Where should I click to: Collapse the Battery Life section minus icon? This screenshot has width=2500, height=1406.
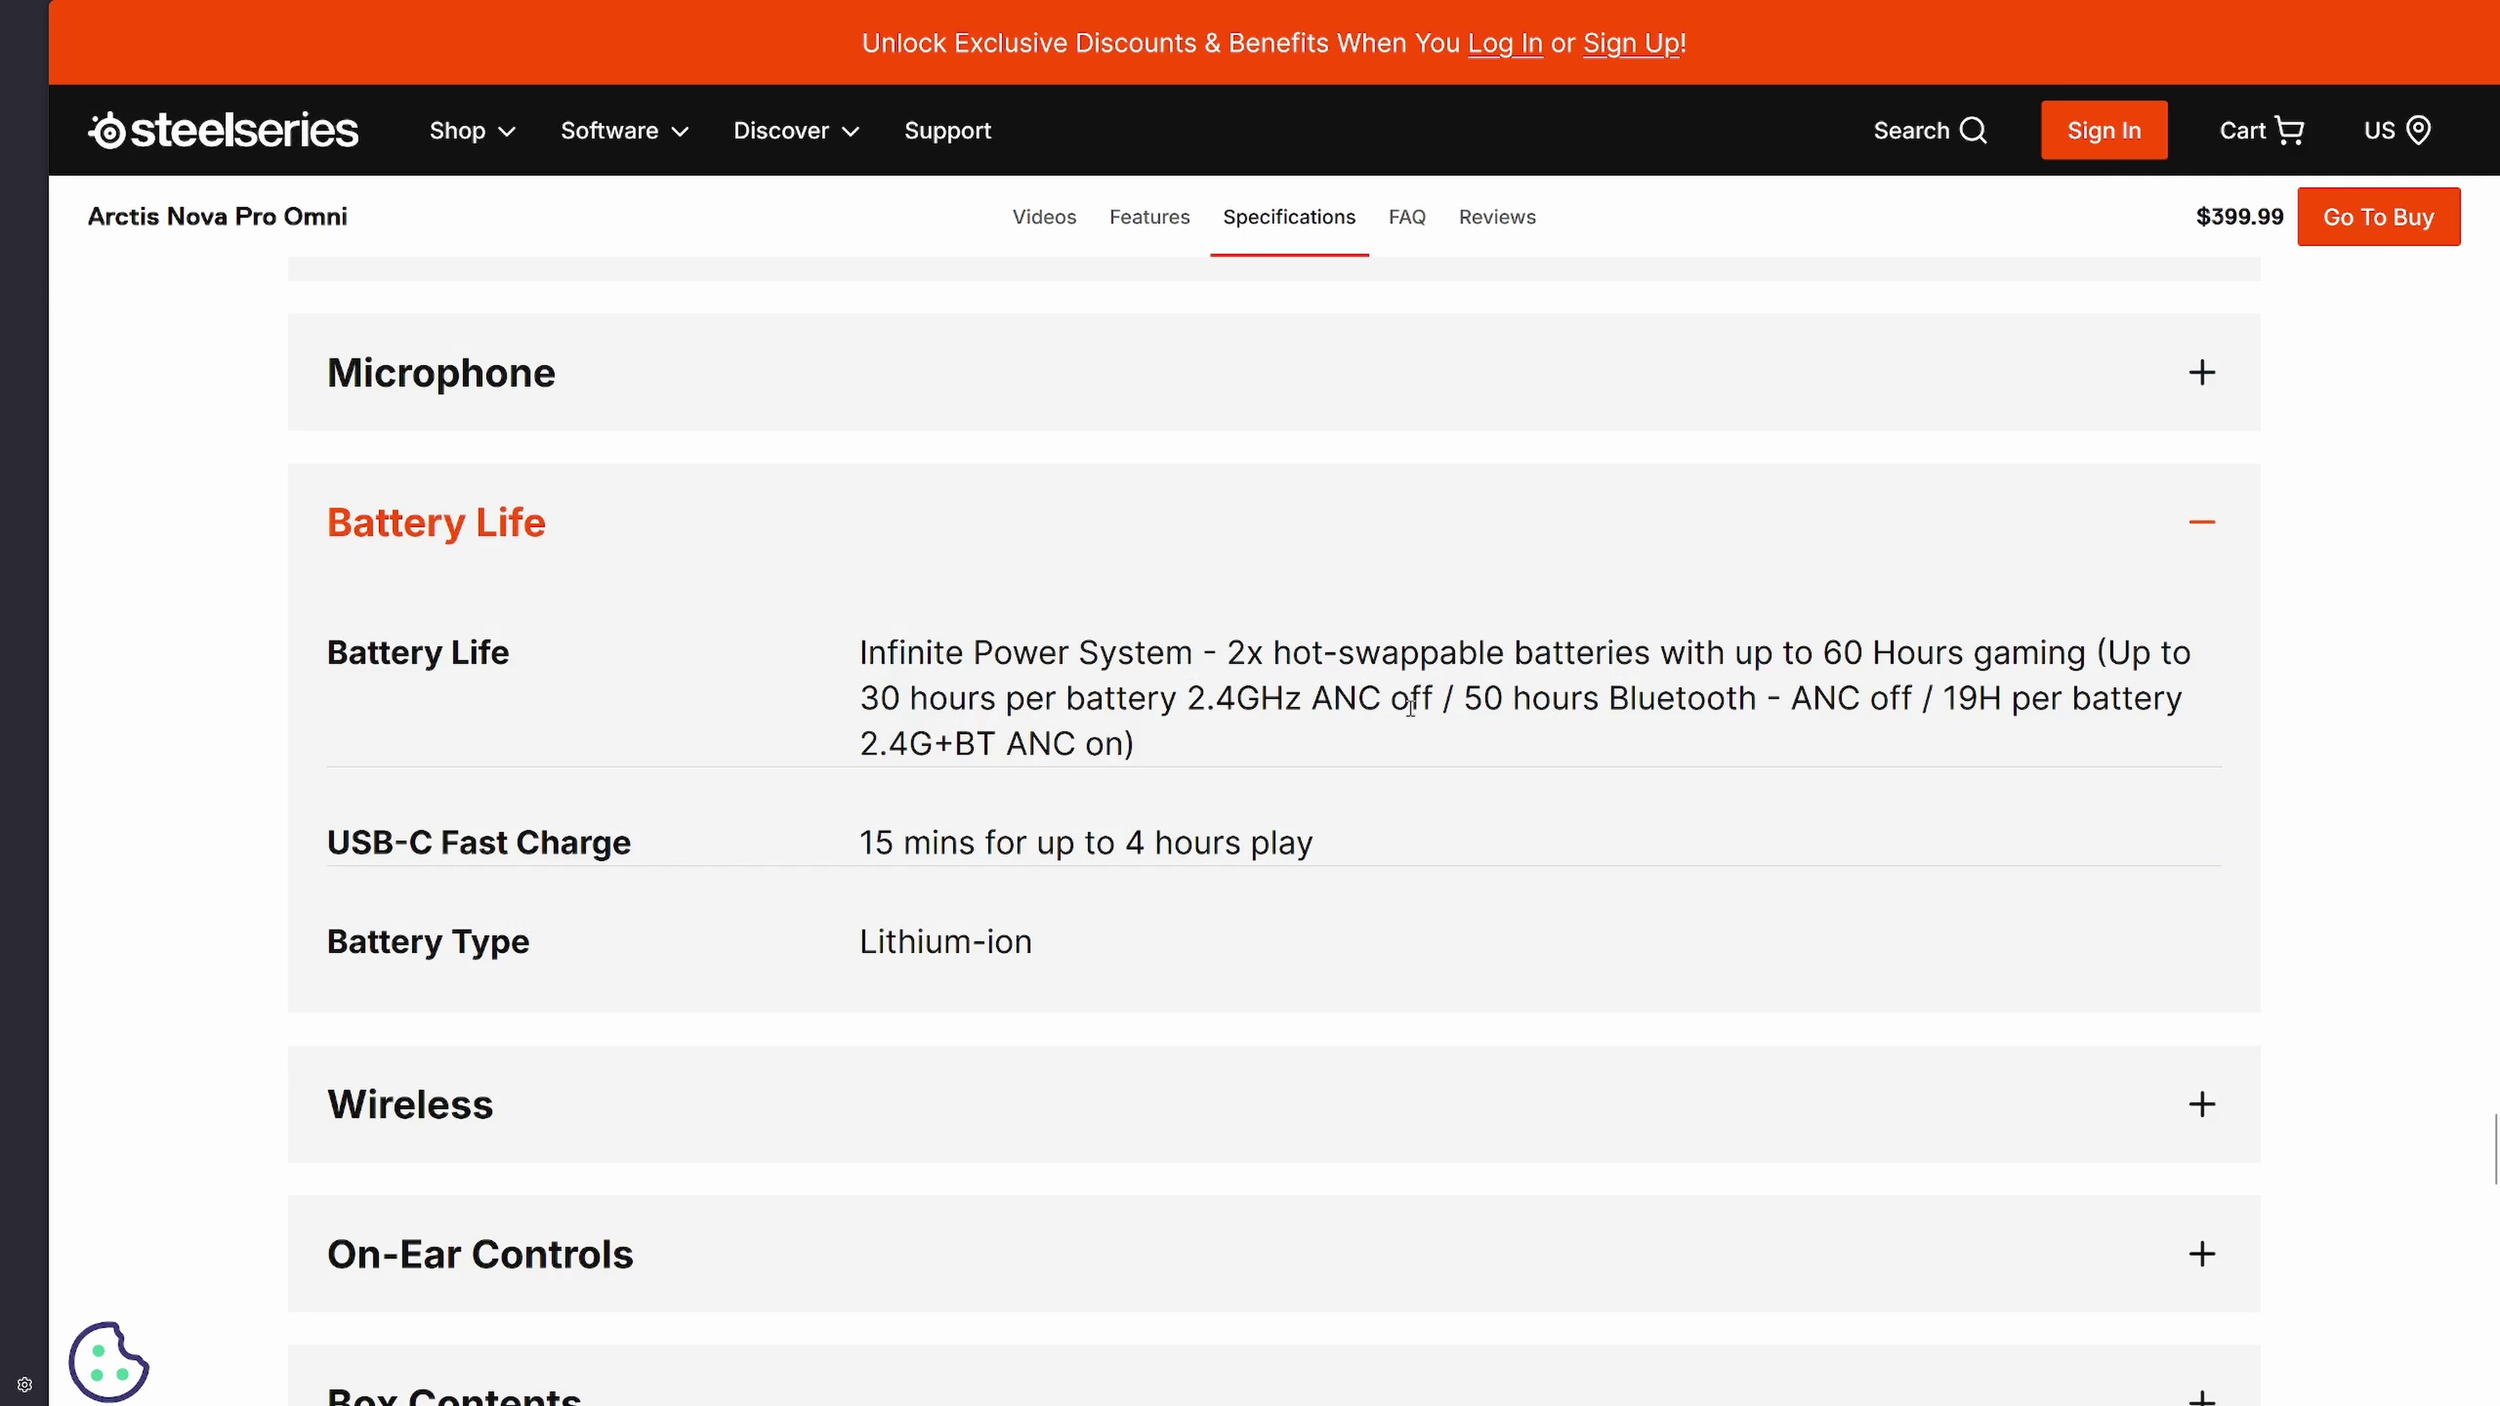(2201, 522)
